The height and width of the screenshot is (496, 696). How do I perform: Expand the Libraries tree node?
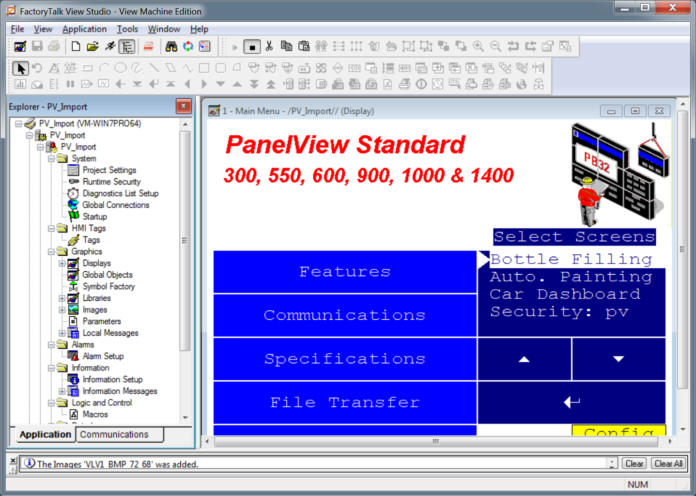point(62,298)
